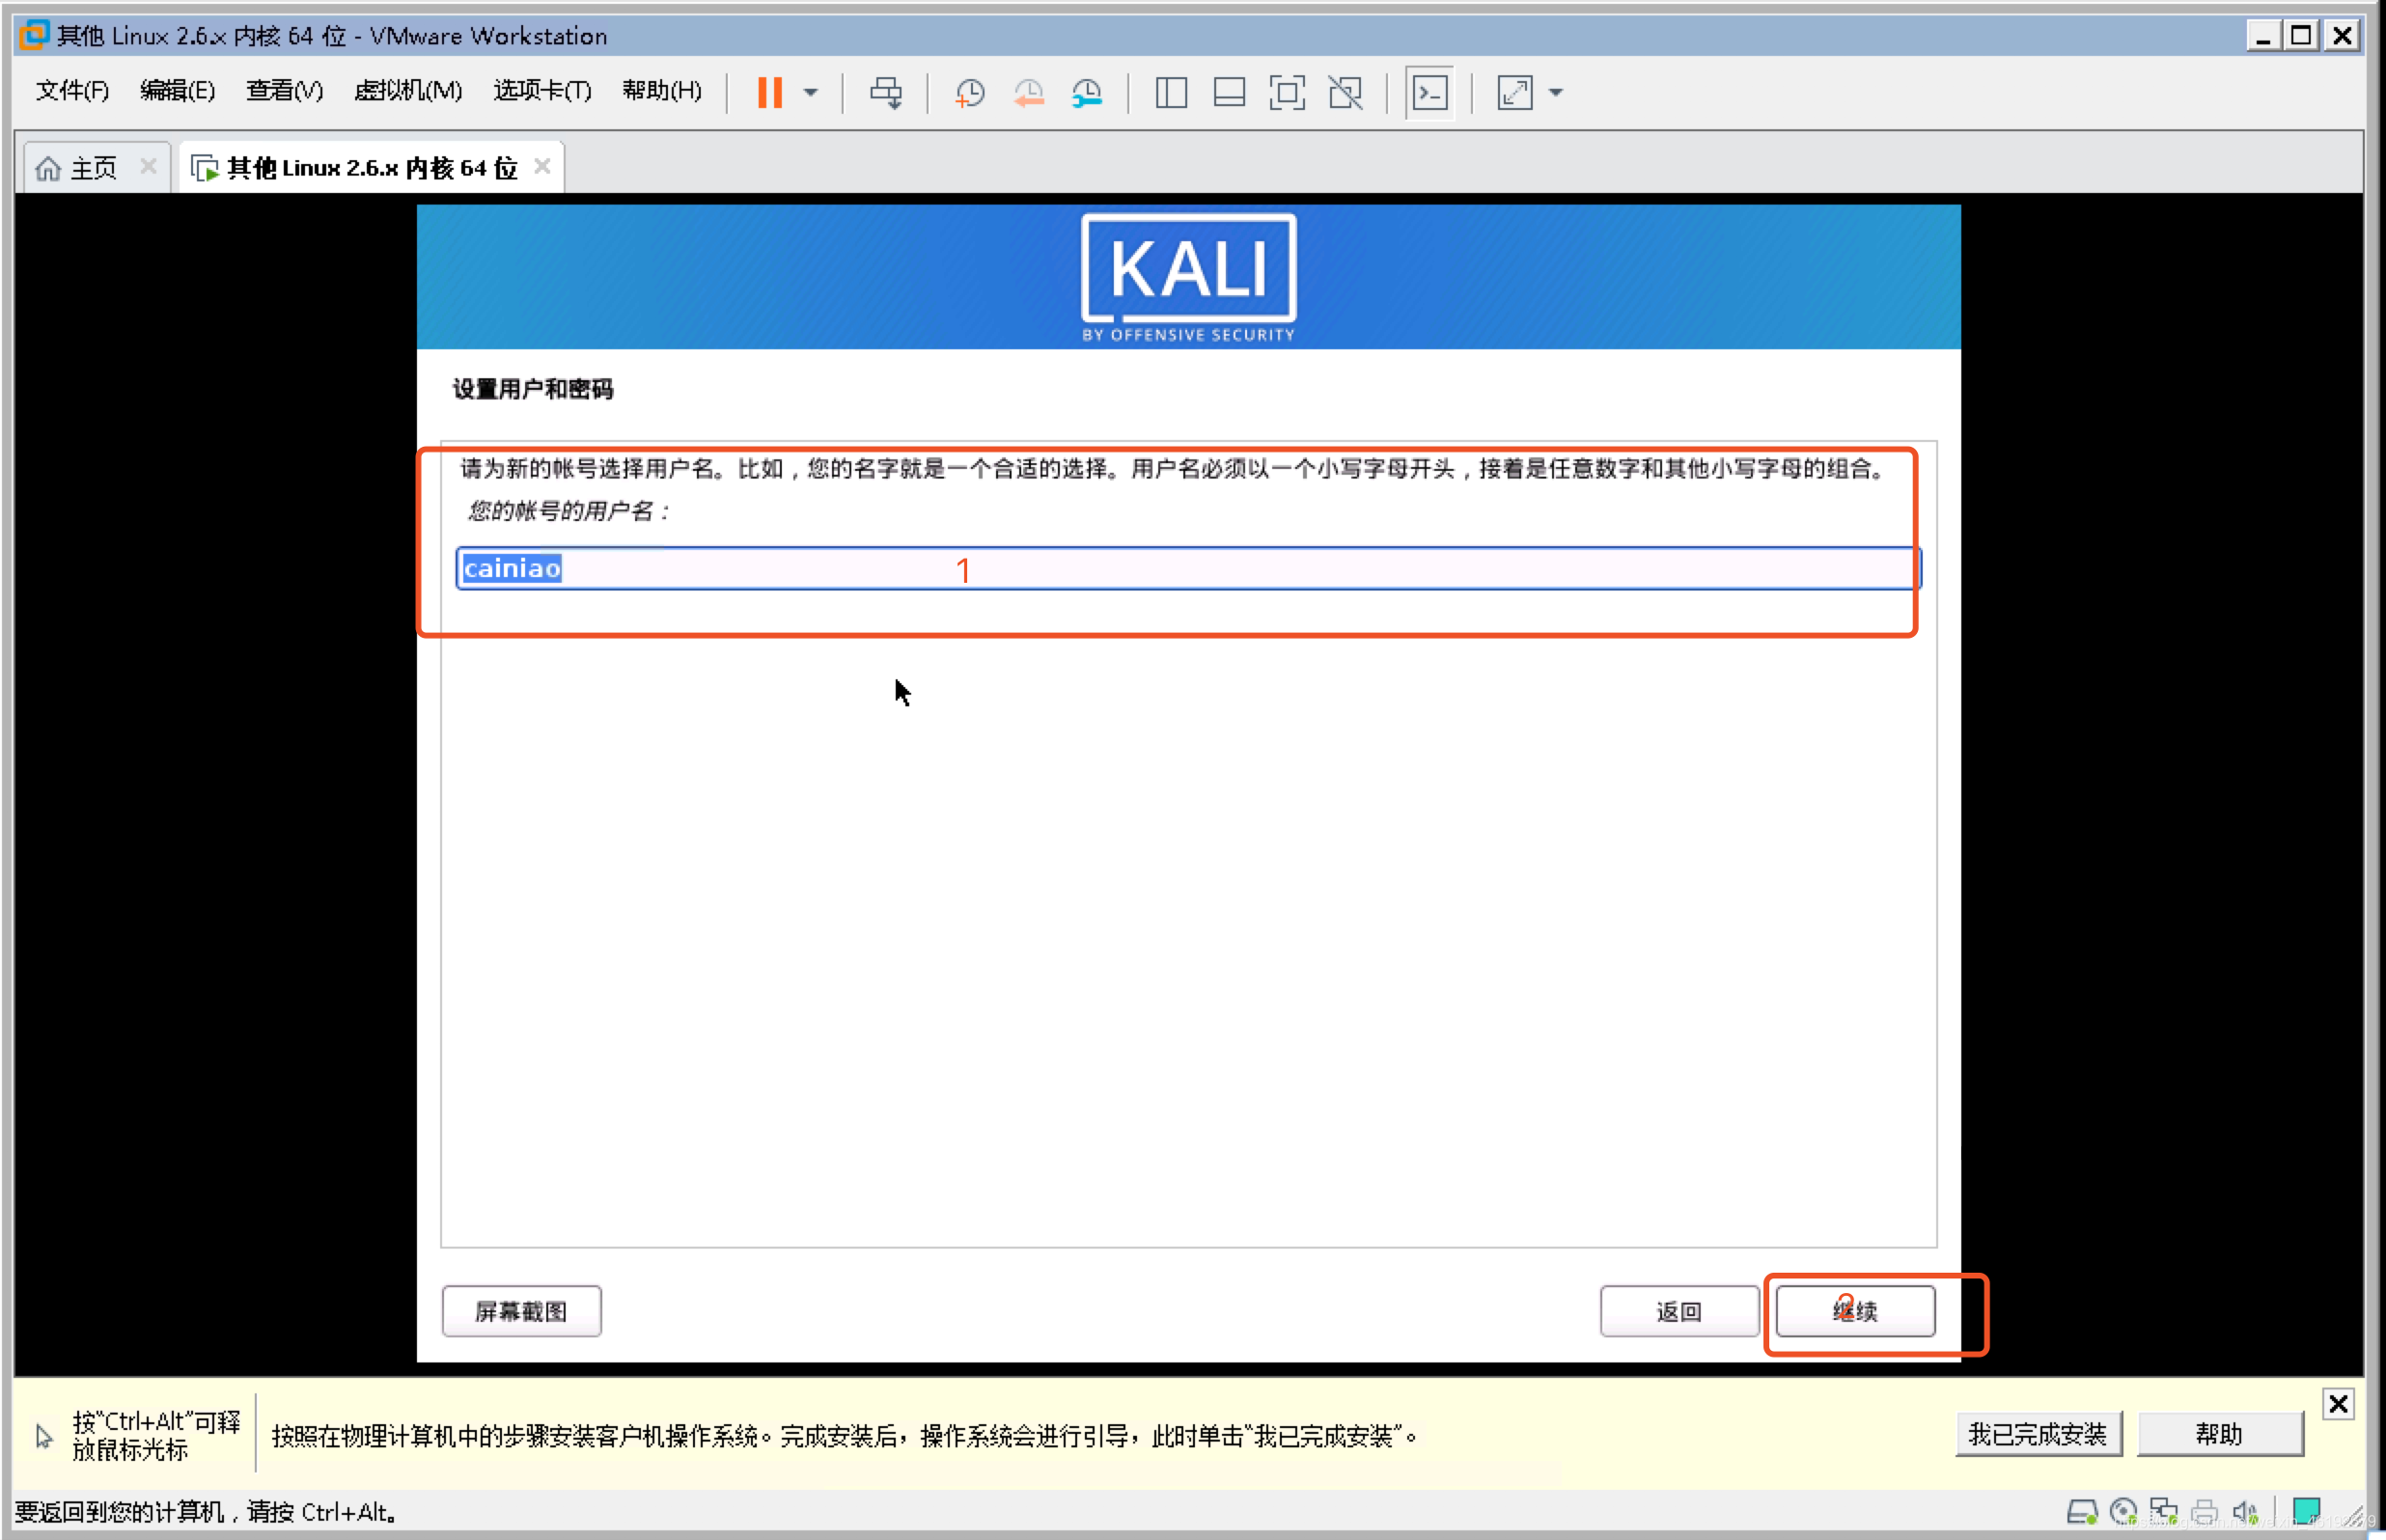
Task: Click the 返回 button
Action: tap(1679, 1311)
